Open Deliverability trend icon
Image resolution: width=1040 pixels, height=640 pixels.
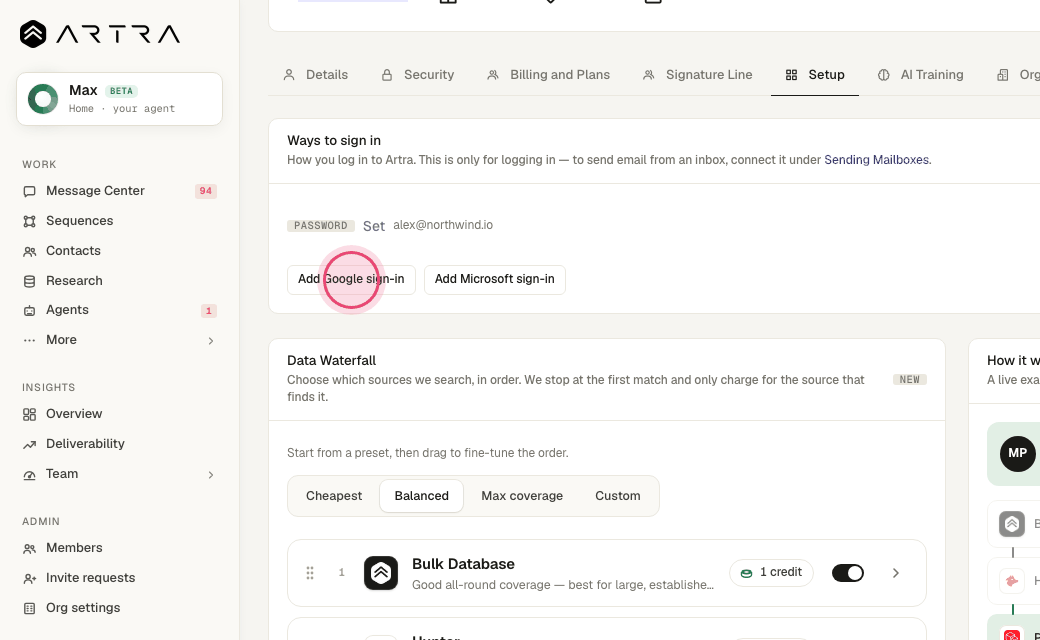pos(29,444)
